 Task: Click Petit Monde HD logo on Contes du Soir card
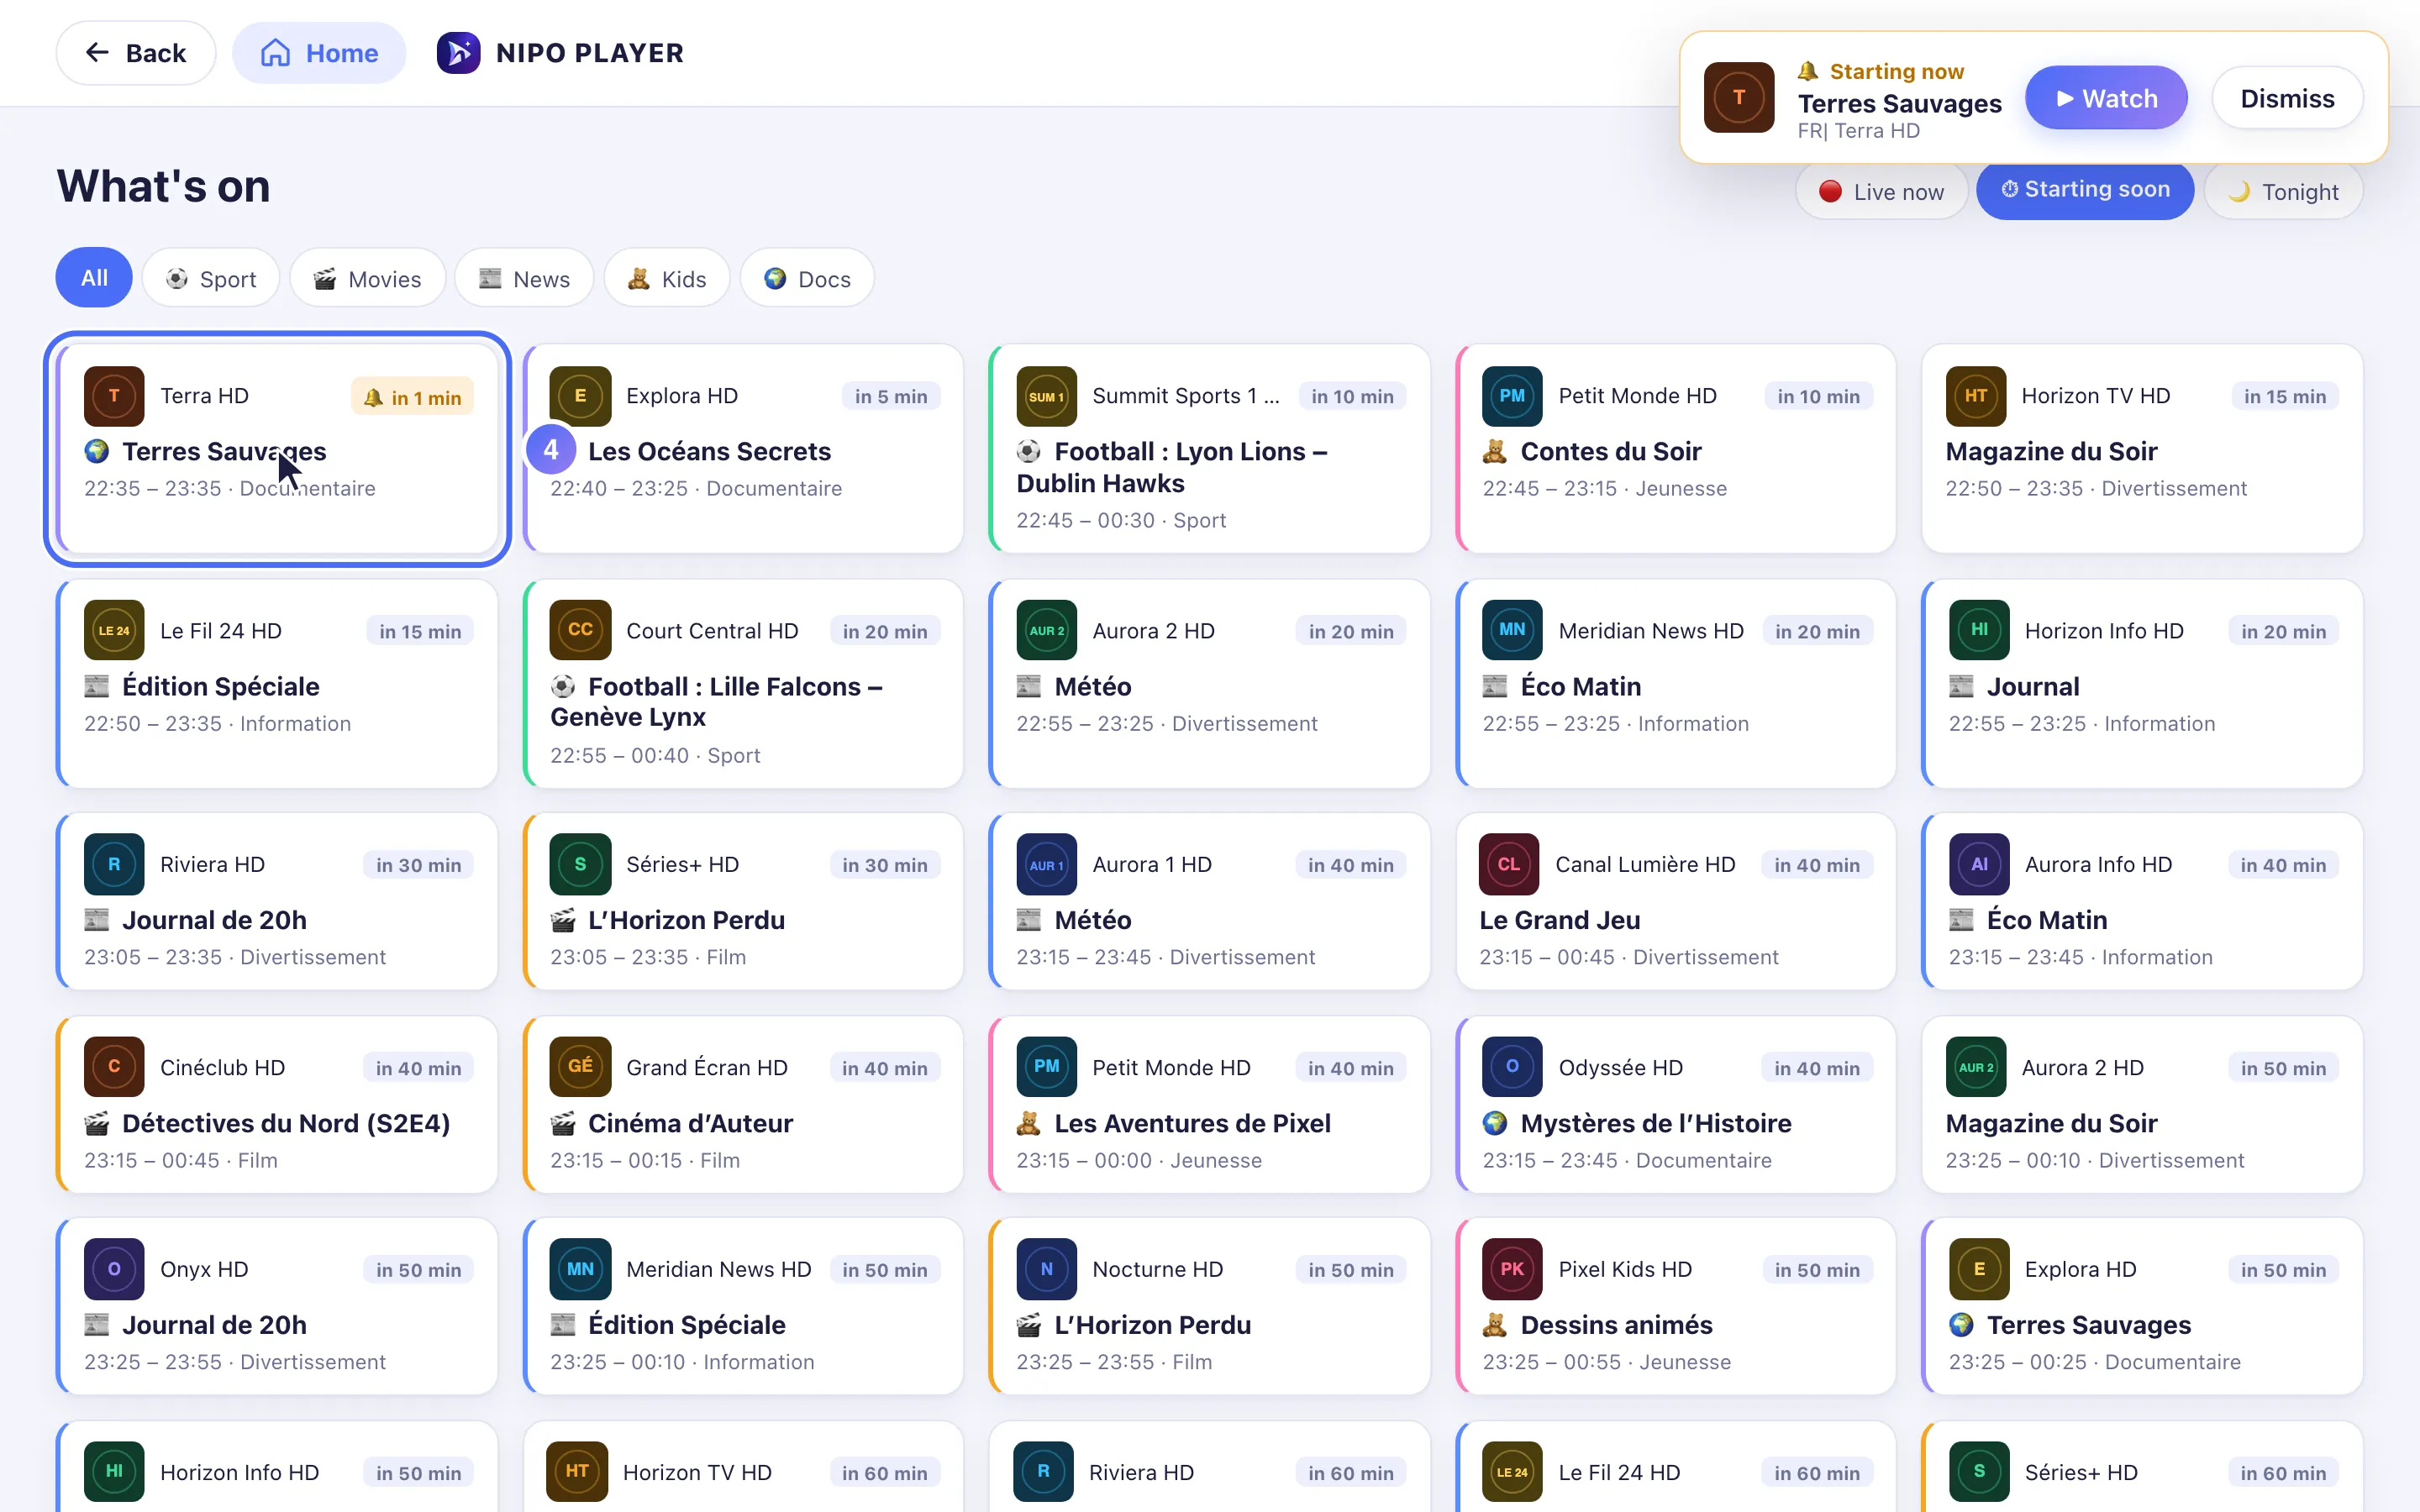coord(1512,396)
